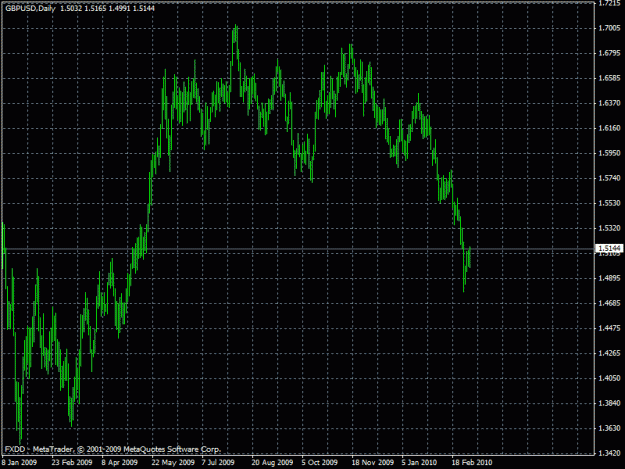Click the 1.6585 price axis value
625x469 pixels.
click(x=610, y=78)
